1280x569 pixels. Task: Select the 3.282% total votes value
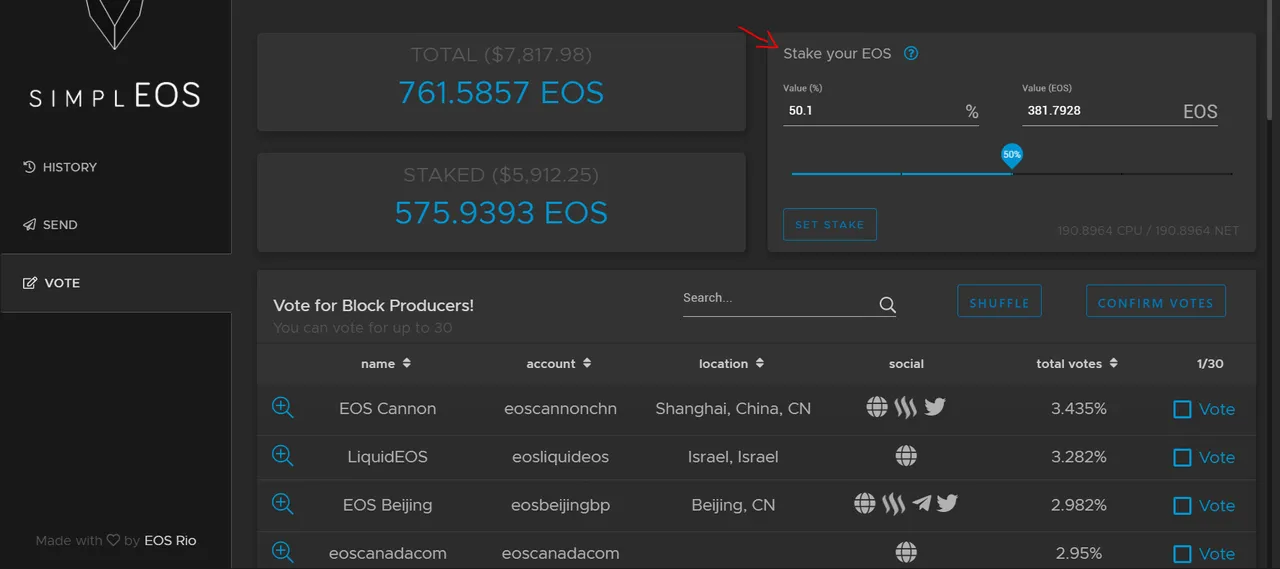point(1078,457)
